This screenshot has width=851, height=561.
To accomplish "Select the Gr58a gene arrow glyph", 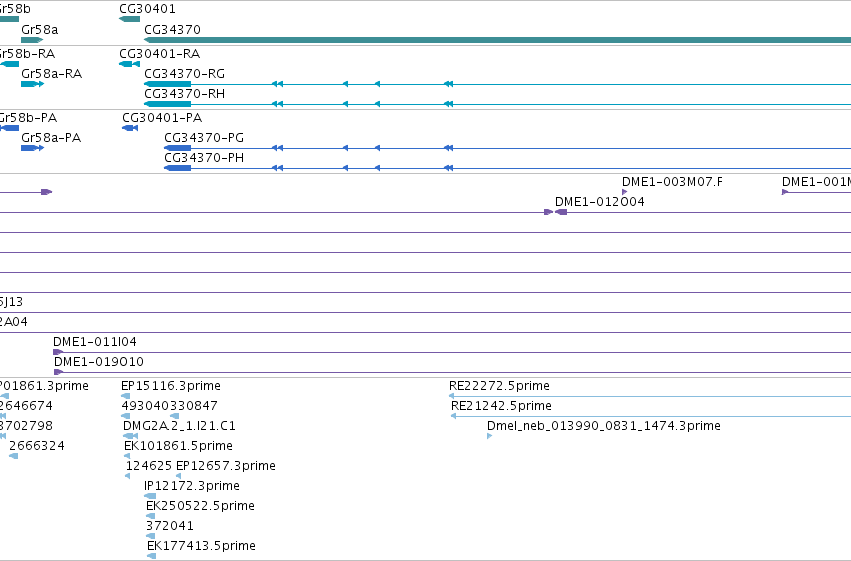I will tap(32, 40).
